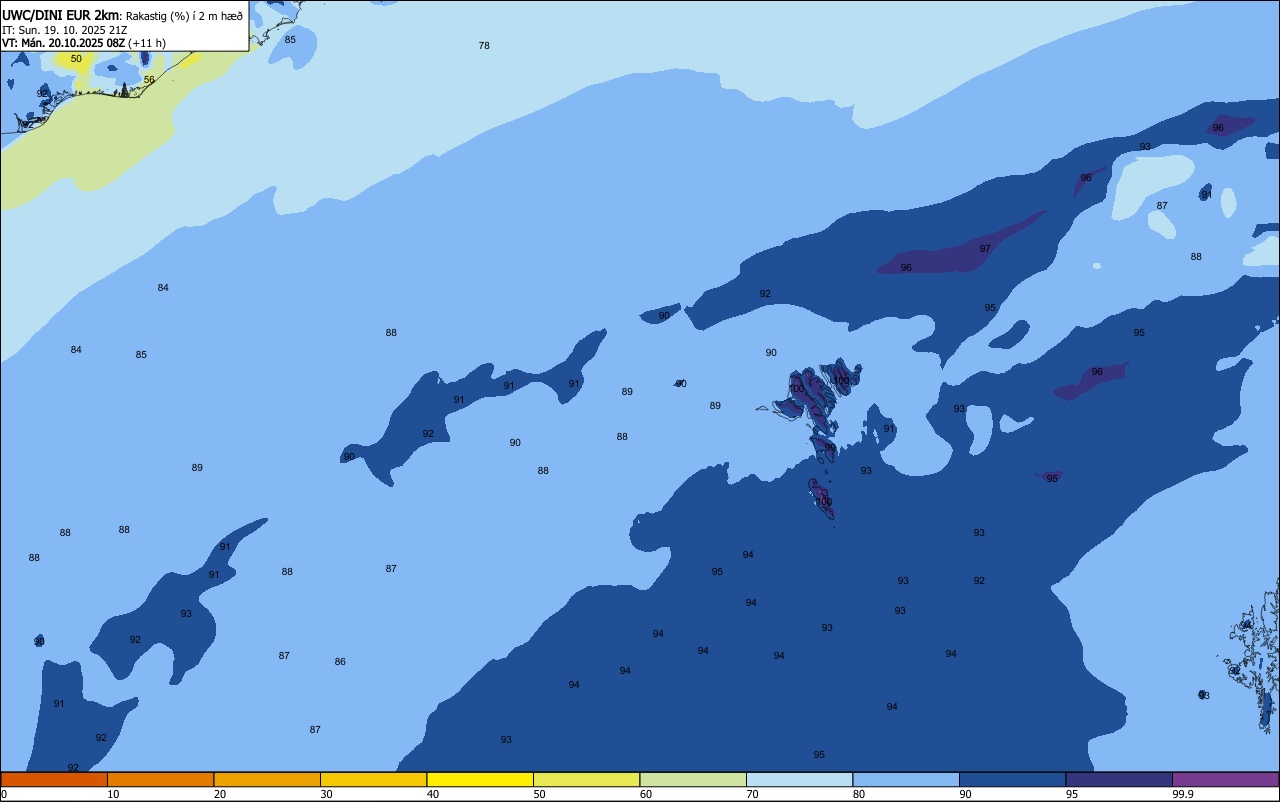Click the map value '56' near the coastline

149,80
